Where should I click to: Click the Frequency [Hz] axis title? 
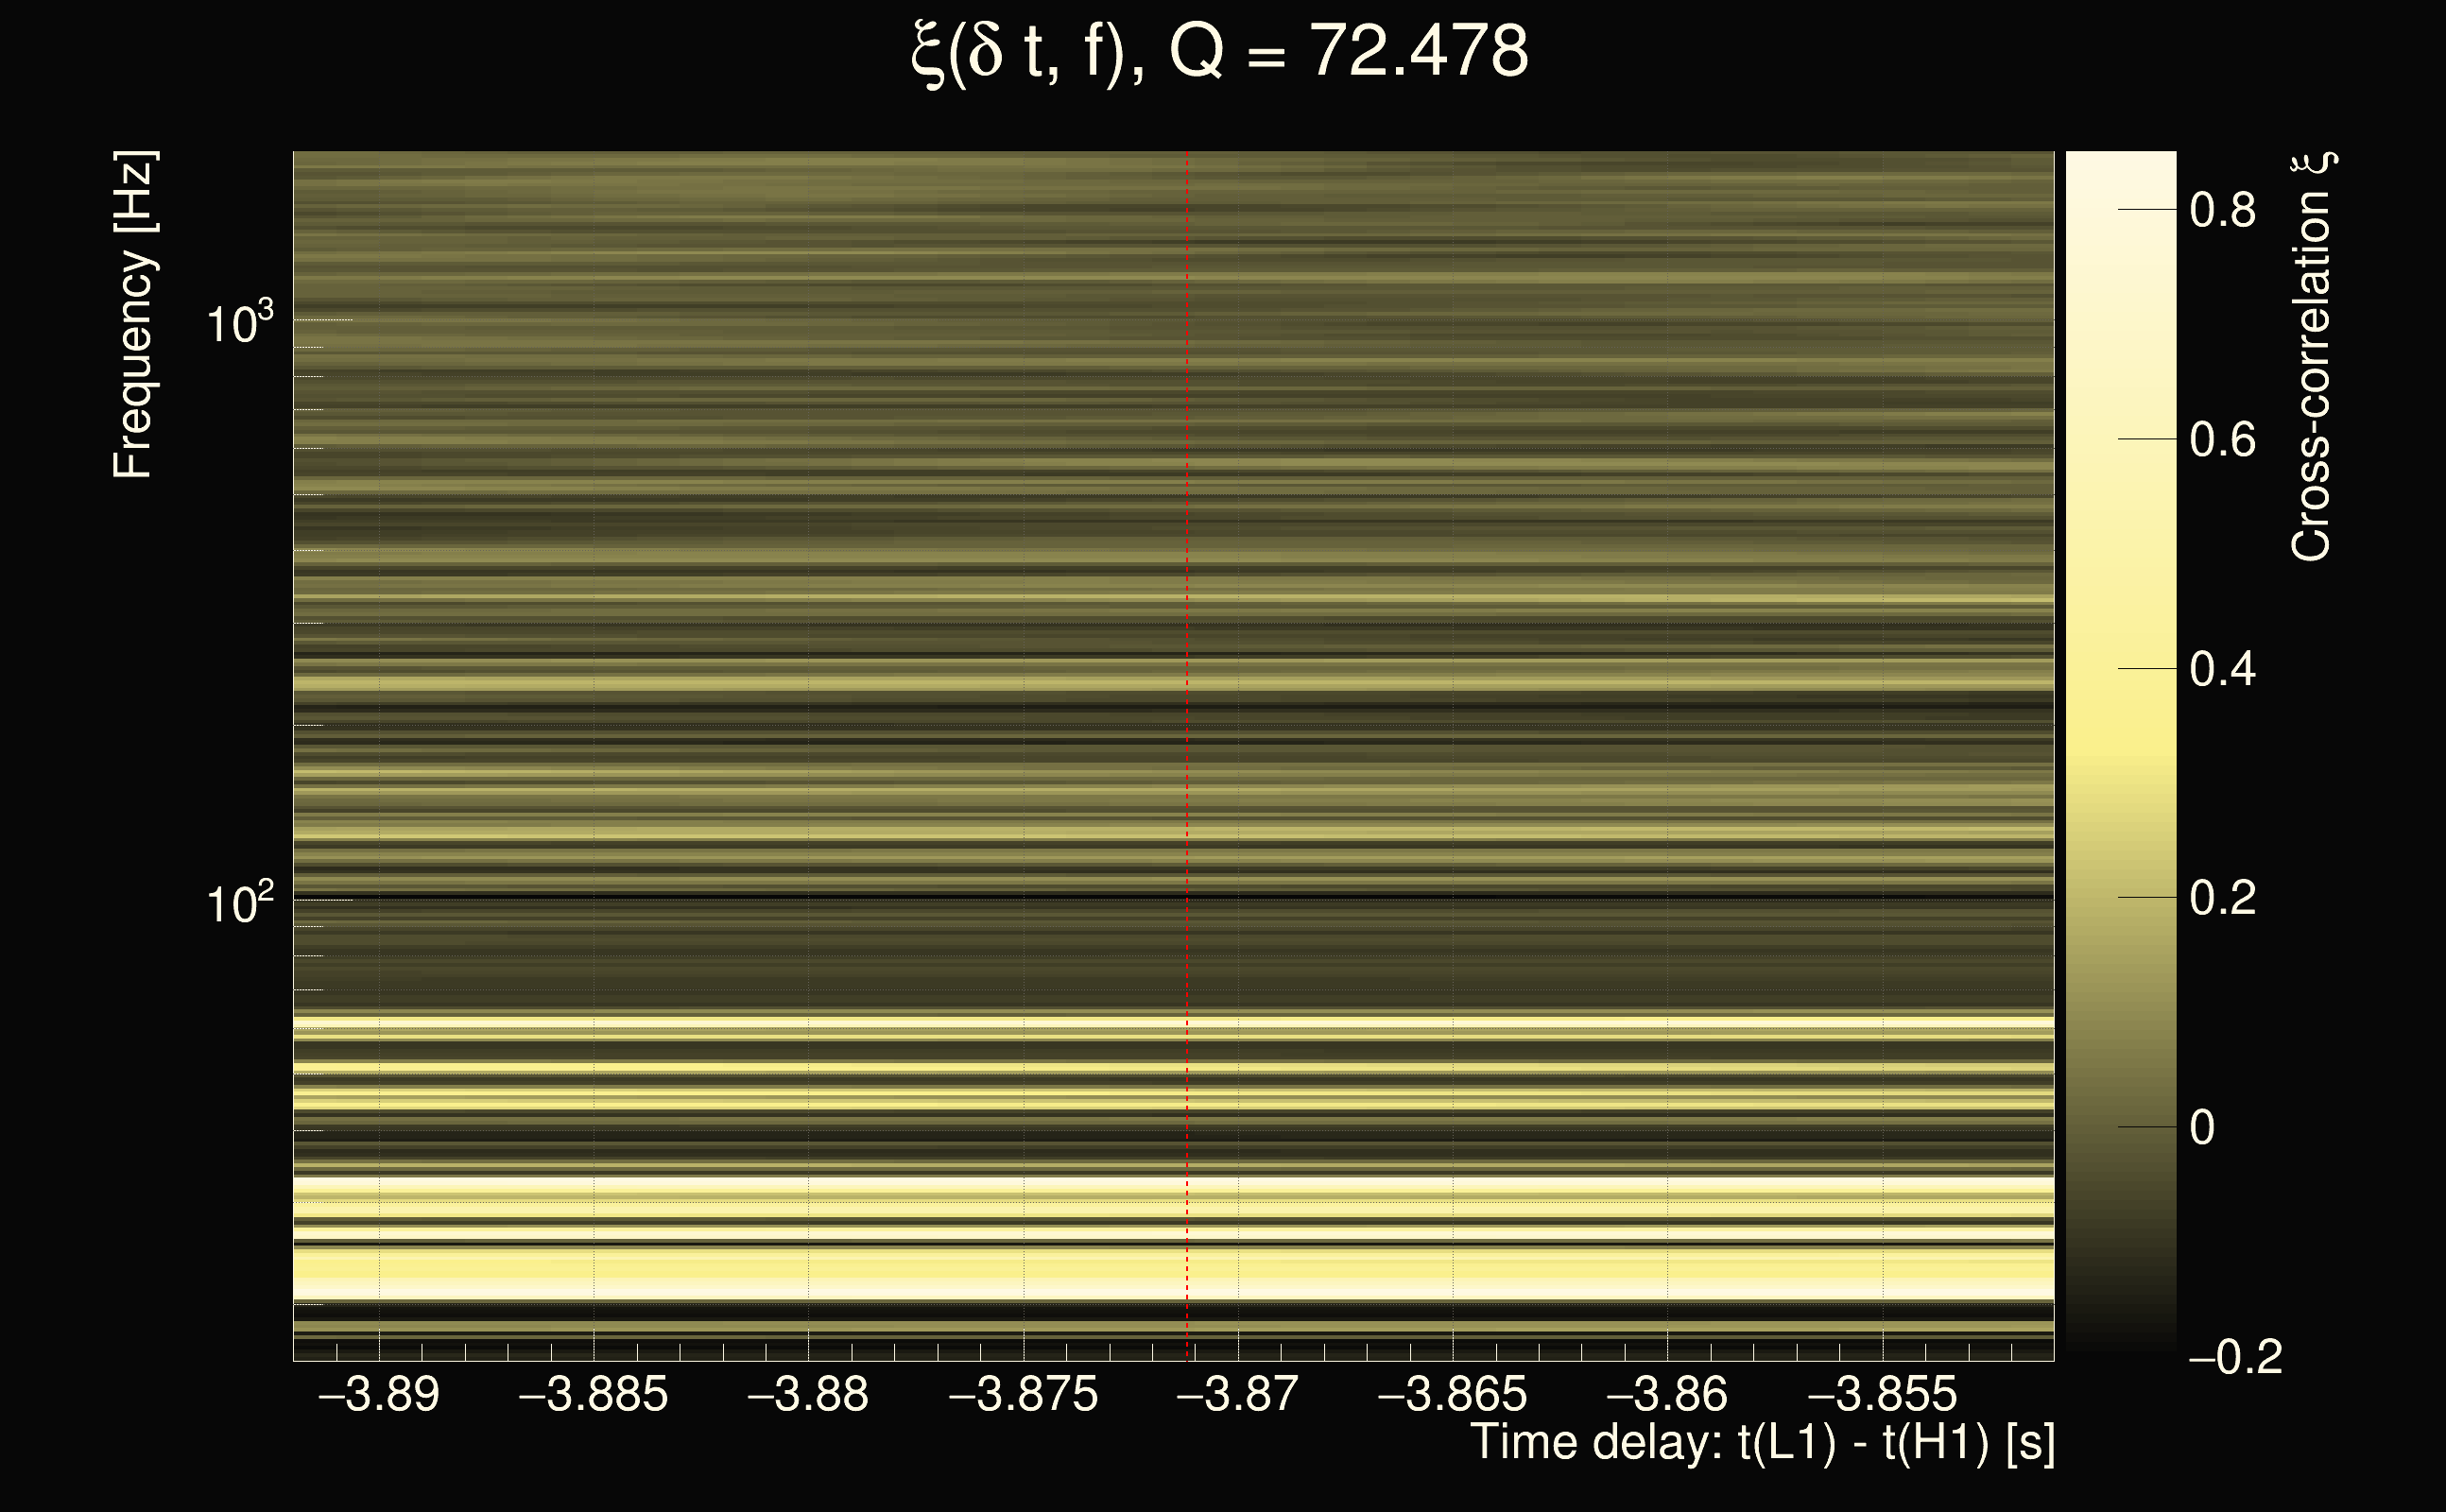(x=133, y=315)
